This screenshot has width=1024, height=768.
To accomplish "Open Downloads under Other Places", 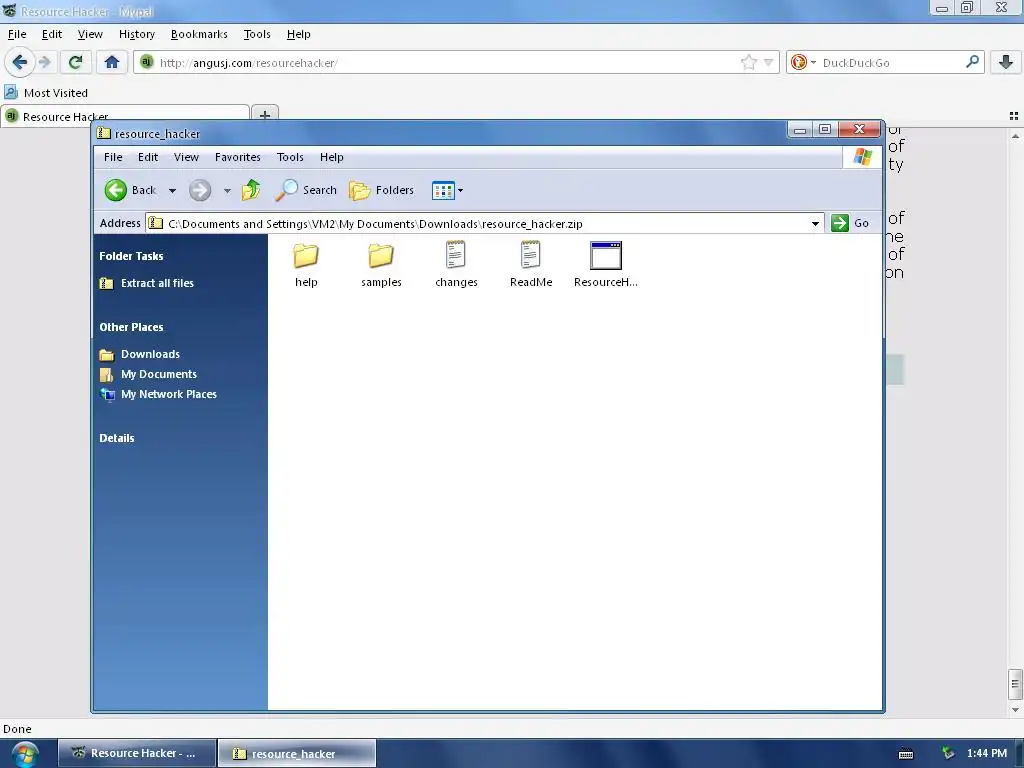I will click(x=140, y=354).
